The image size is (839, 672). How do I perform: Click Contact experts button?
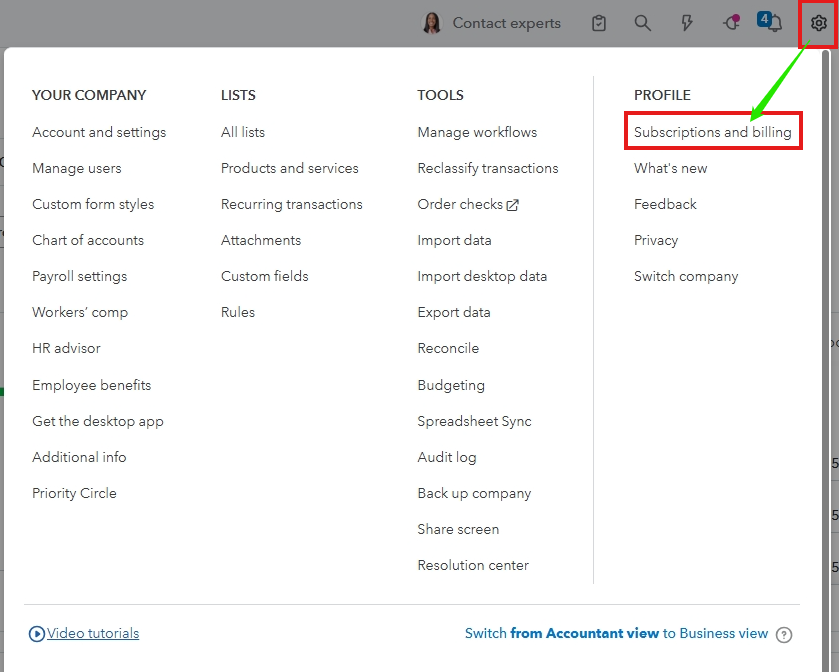click(506, 23)
